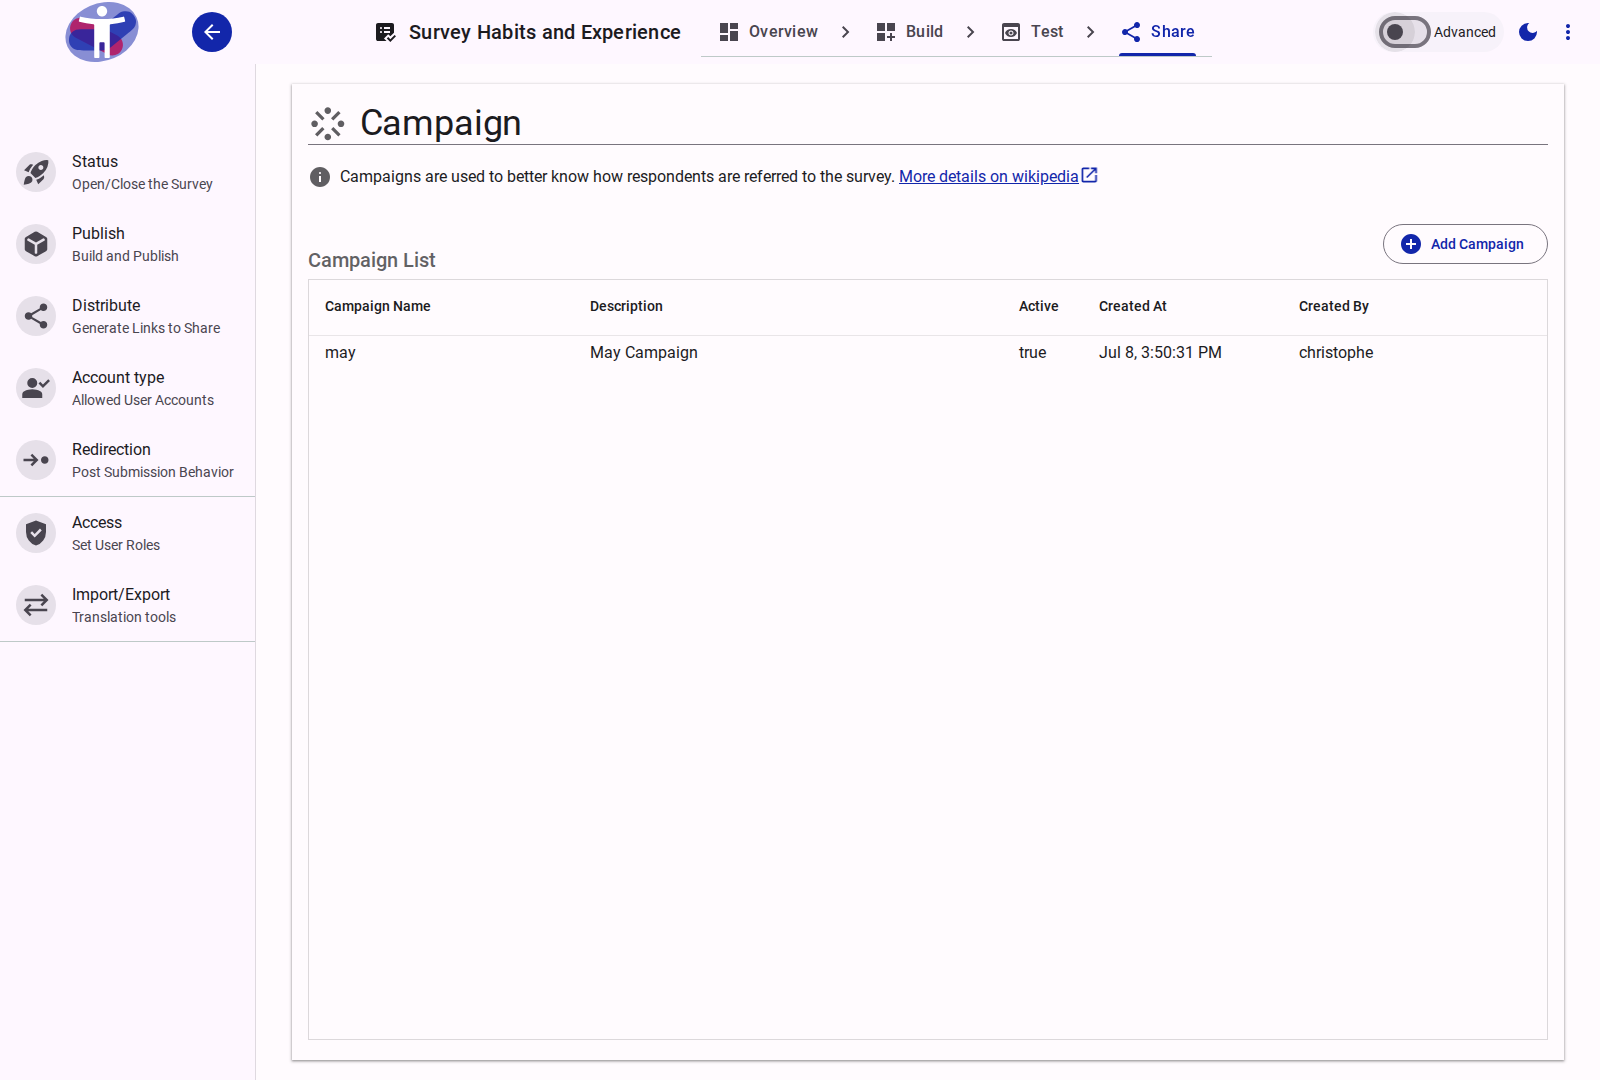Click the Status rocket icon
The height and width of the screenshot is (1080, 1600).
coord(36,172)
